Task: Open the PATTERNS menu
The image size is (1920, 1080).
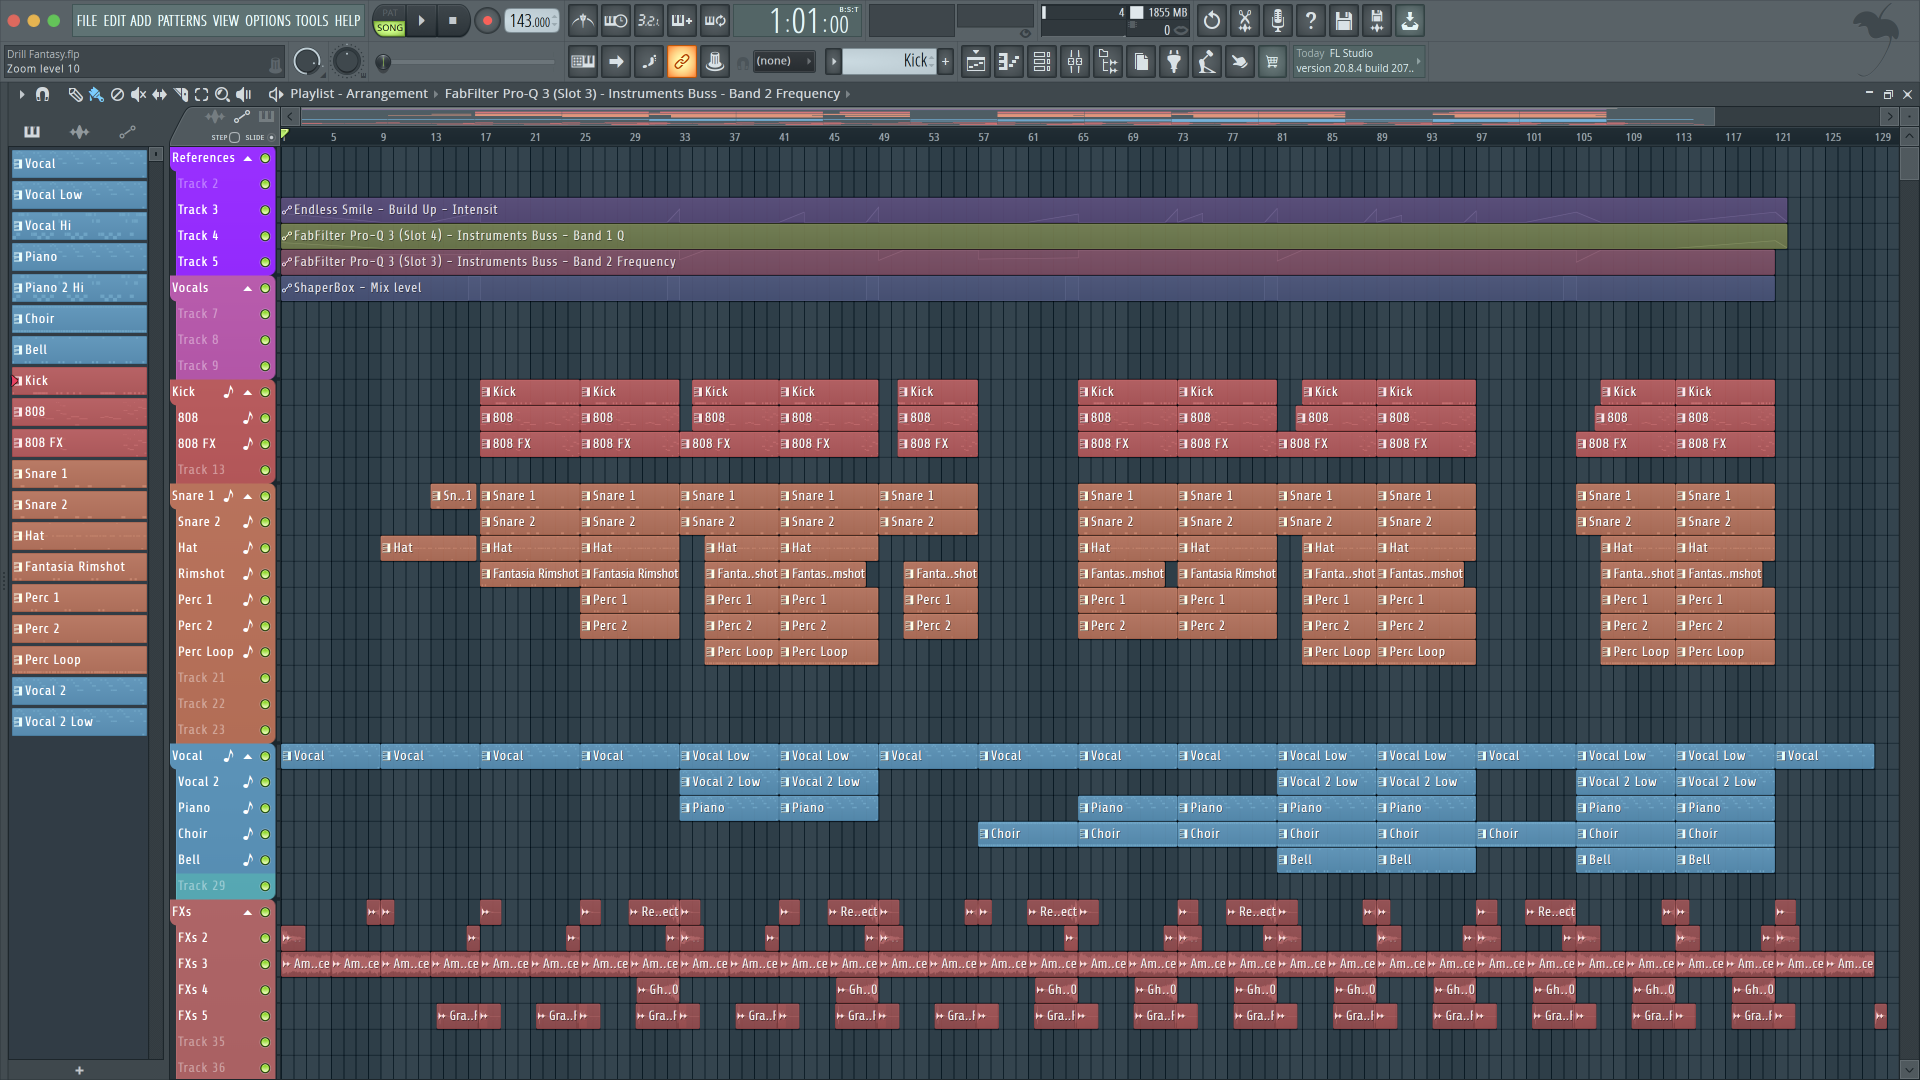Action: [182, 20]
